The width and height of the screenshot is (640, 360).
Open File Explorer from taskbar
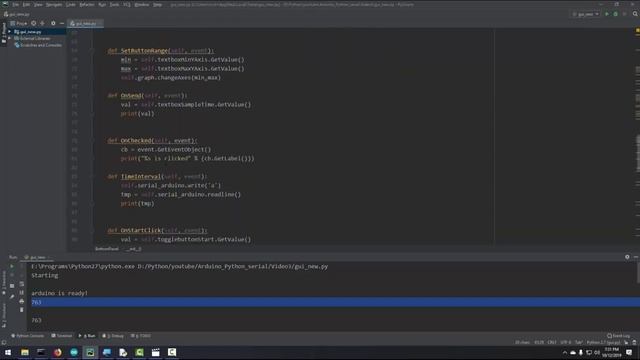click(x=24, y=352)
